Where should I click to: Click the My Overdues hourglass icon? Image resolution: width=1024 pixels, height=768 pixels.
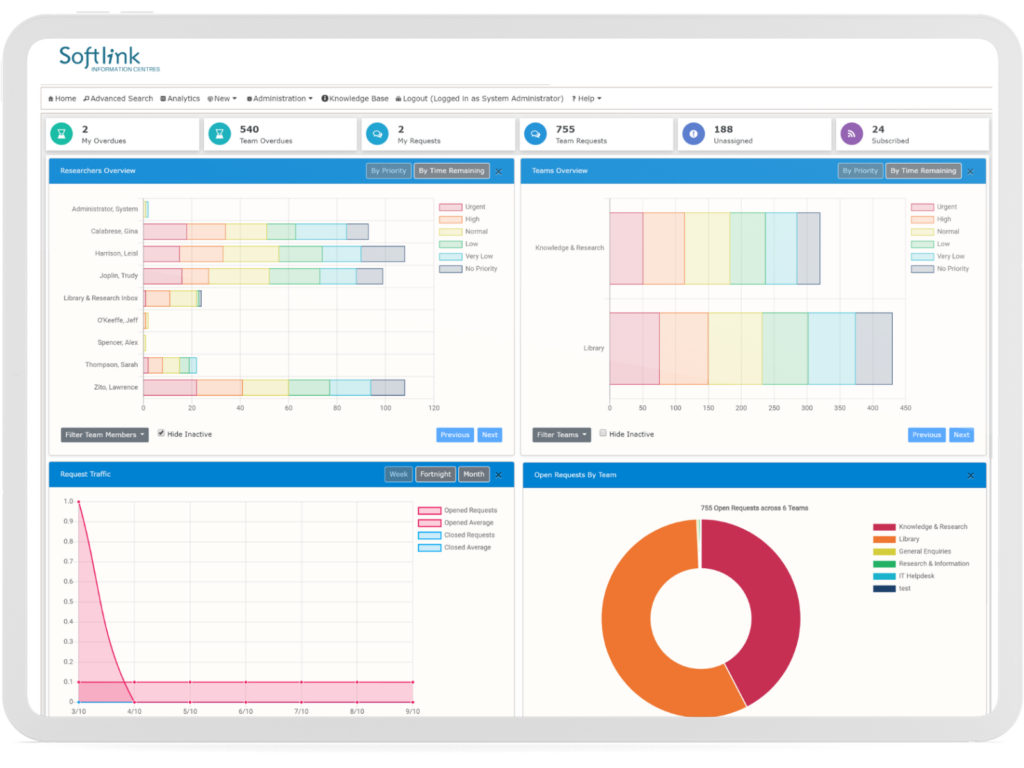(61, 134)
